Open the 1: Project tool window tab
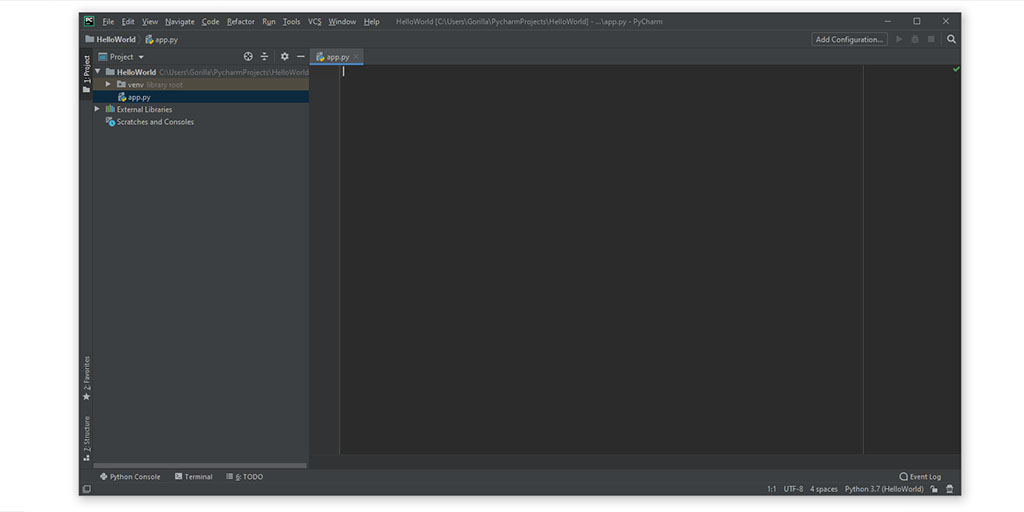This screenshot has width=1024, height=512. 86,73
